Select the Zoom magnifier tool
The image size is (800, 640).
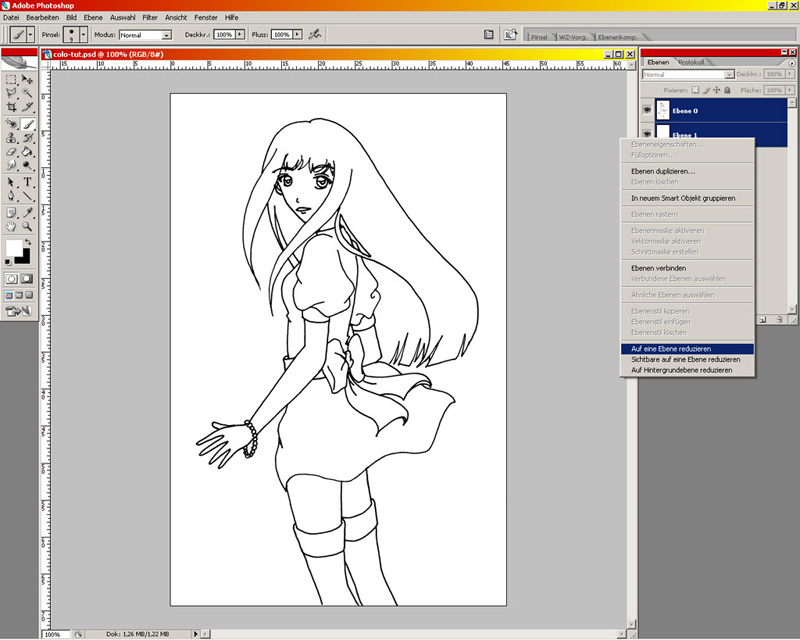(28, 227)
